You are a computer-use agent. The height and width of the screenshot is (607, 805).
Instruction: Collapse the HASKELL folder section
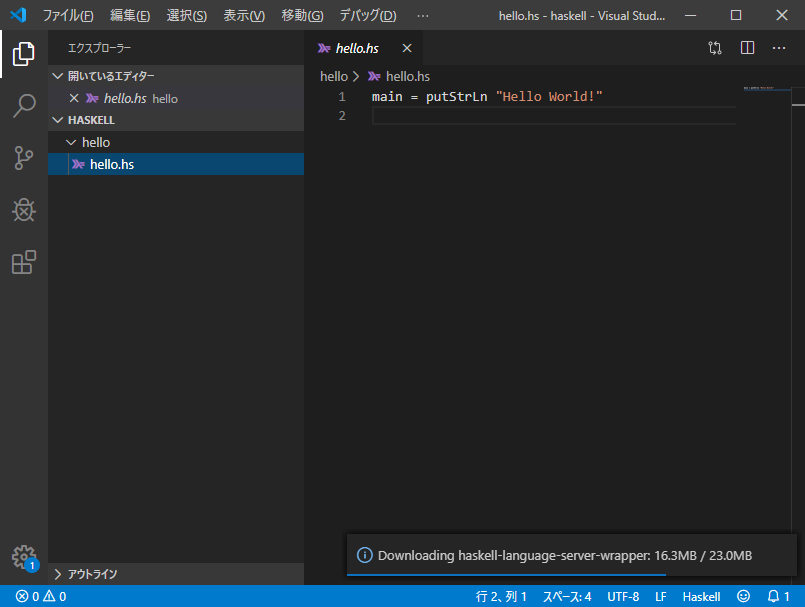pyautogui.click(x=90, y=119)
